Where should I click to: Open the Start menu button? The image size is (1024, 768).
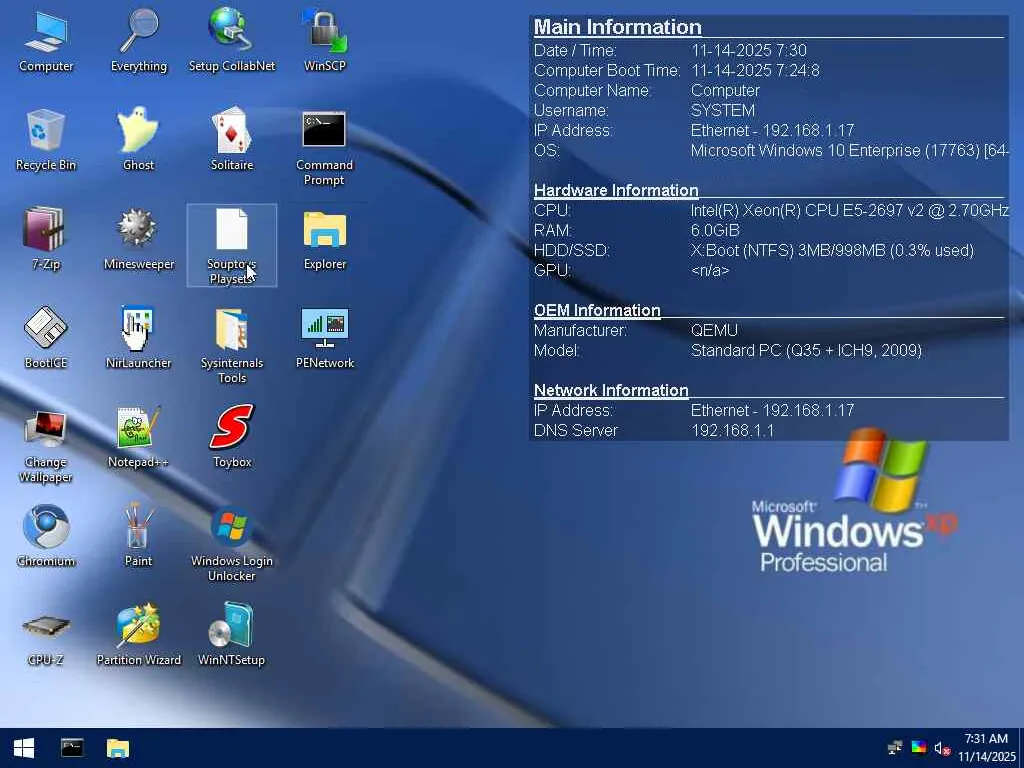click(x=24, y=748)
